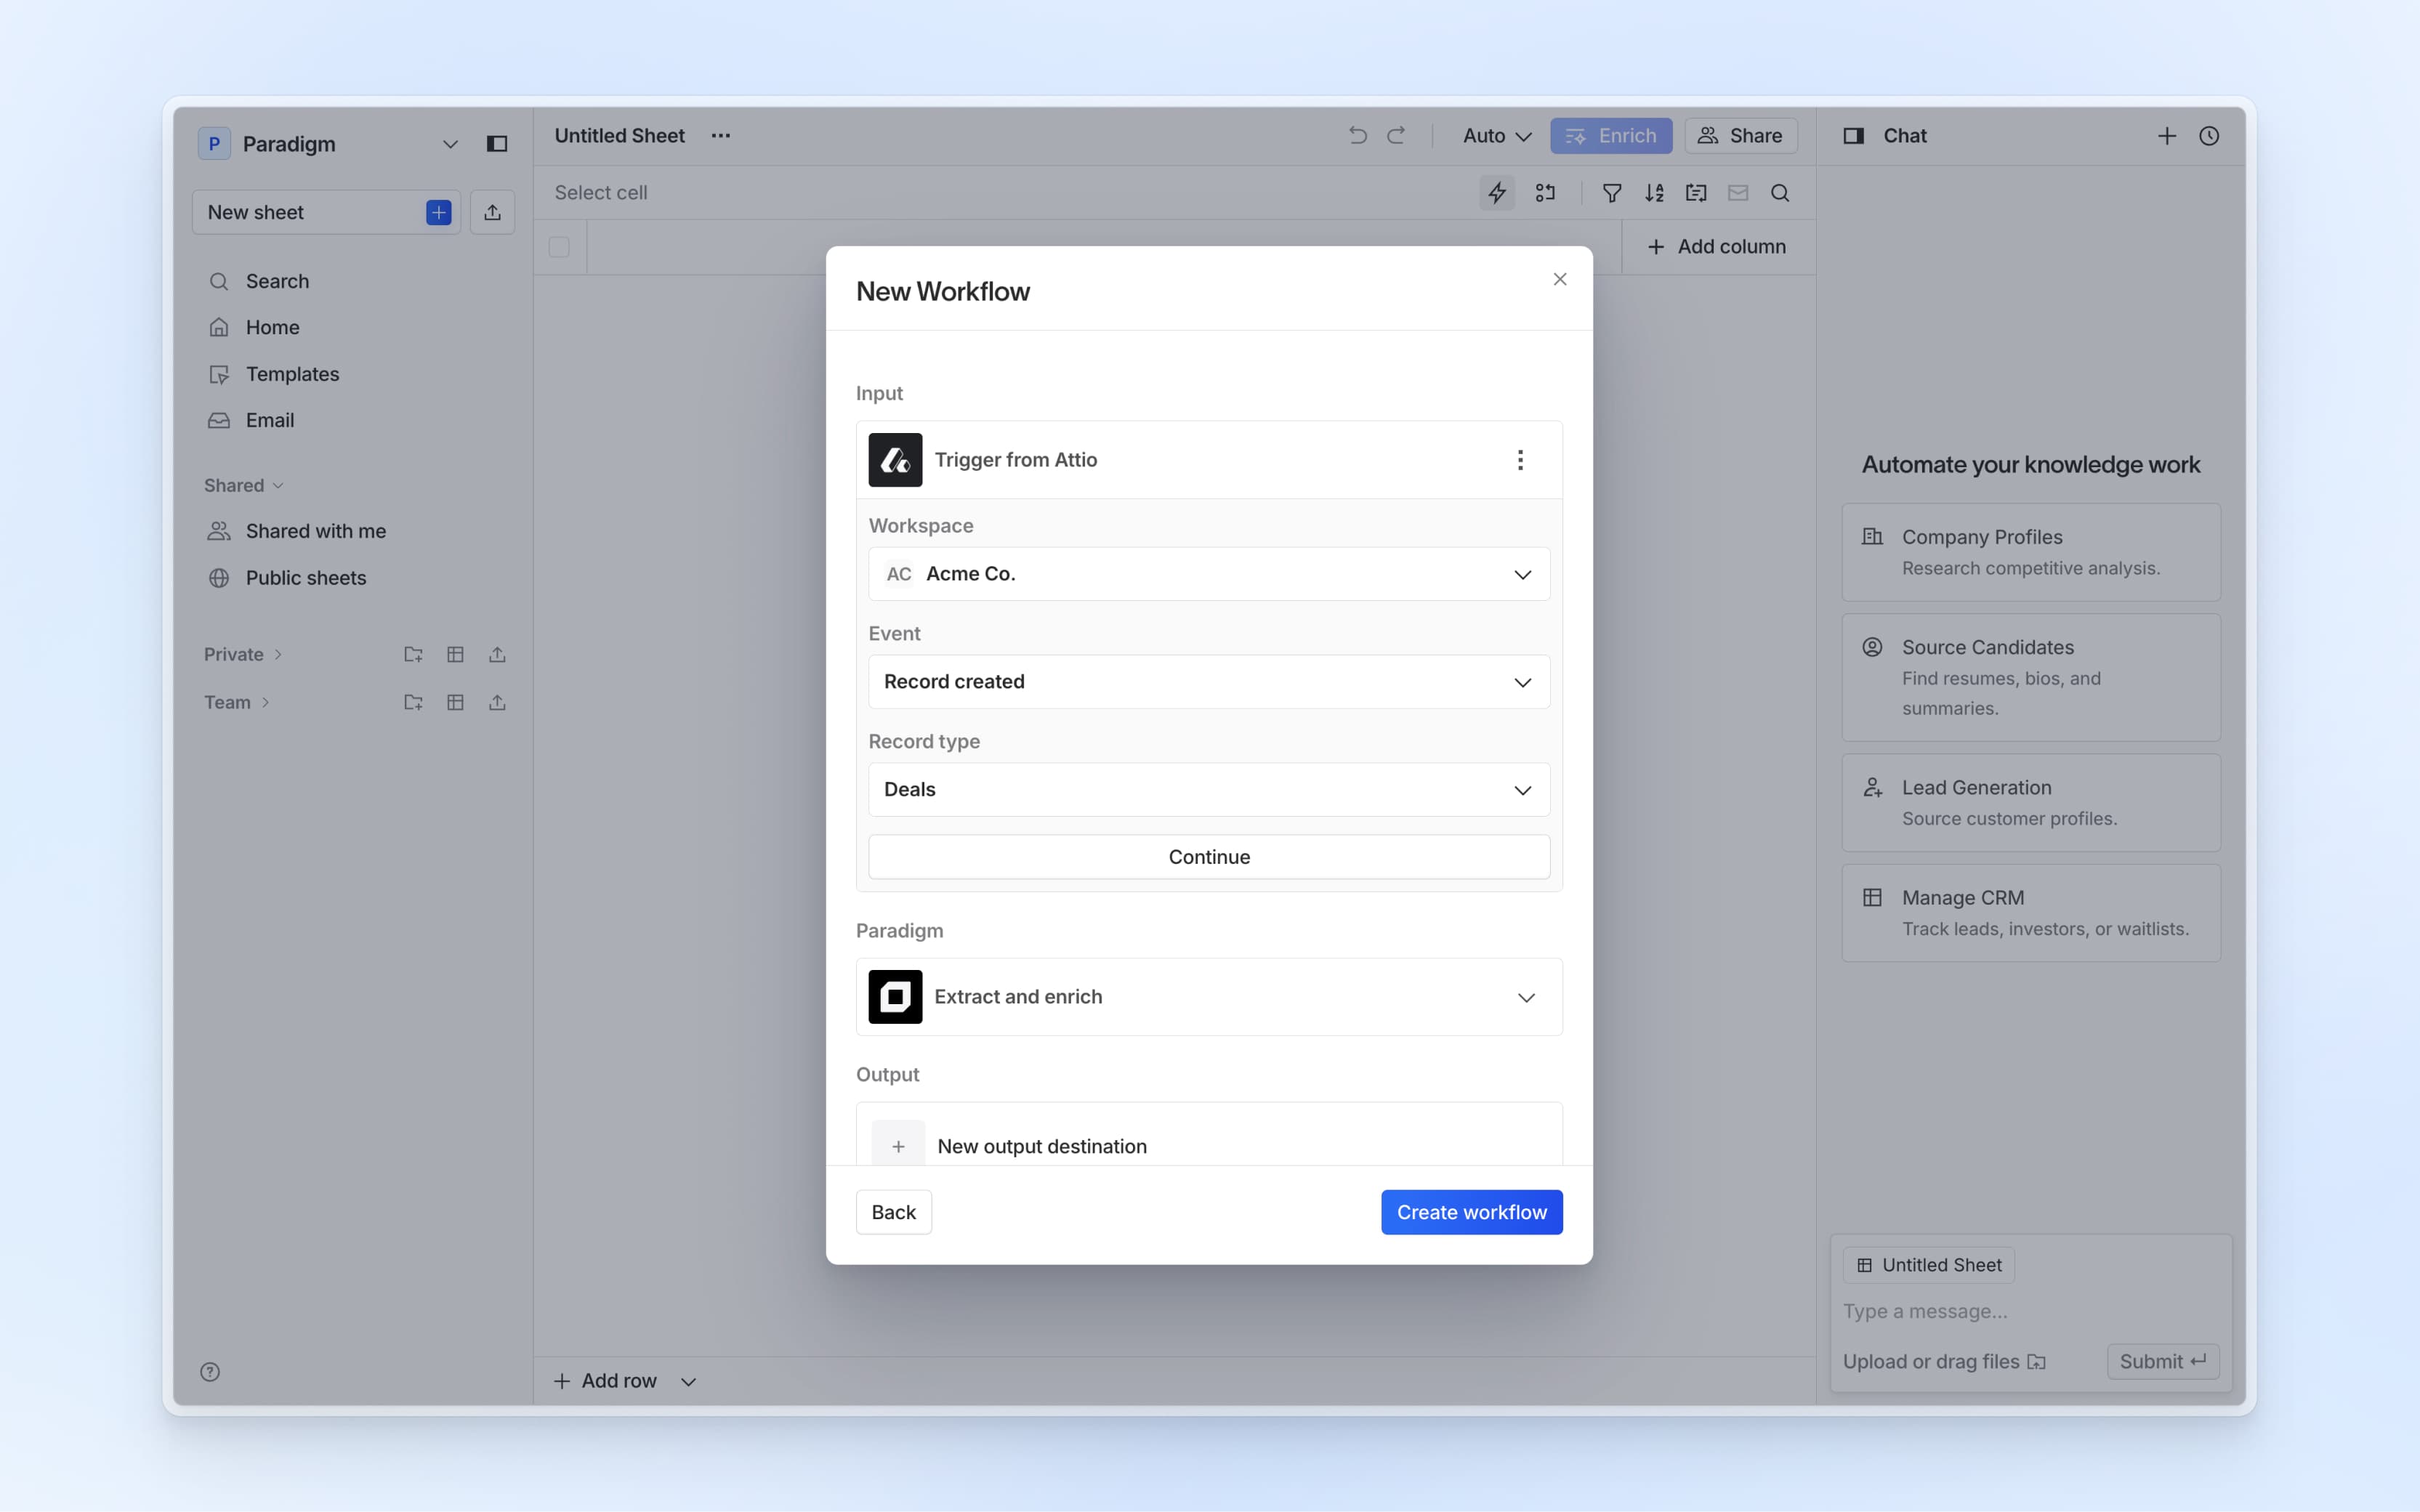Click the Create workflow button
Screen dimensions: 2420x1512
click(1471, 1212)
